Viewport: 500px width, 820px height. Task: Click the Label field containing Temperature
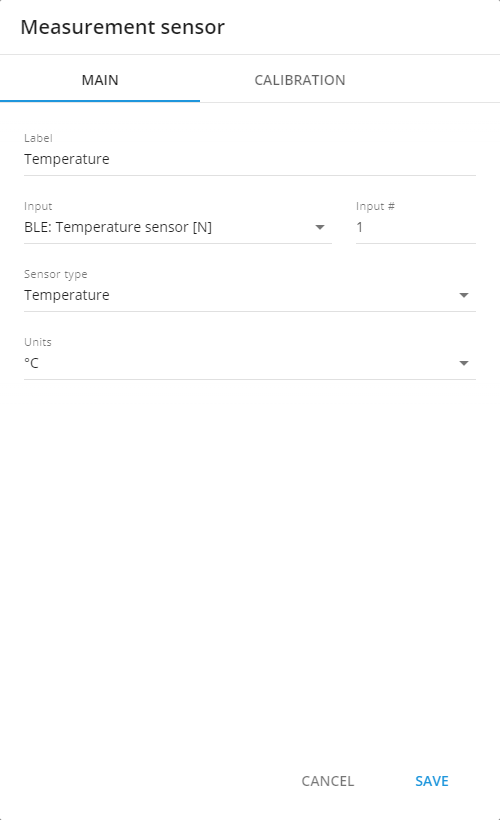coord(250,159)
